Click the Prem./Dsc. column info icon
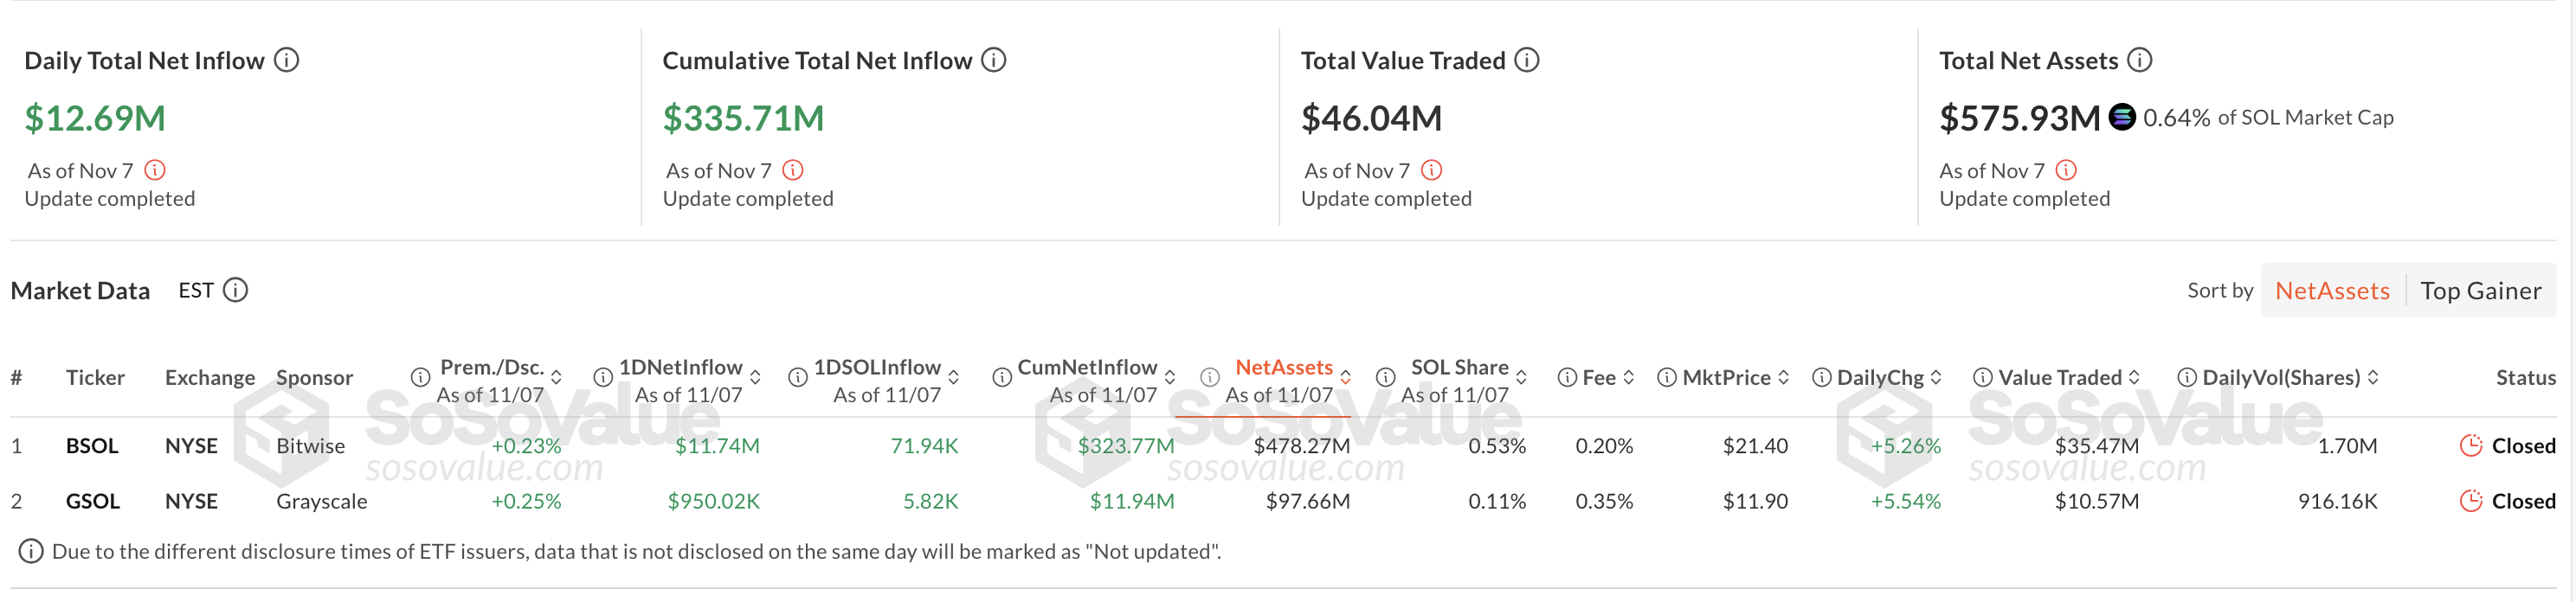The height and width of the screenshot is (602, 2576). [x=420, y=378]
